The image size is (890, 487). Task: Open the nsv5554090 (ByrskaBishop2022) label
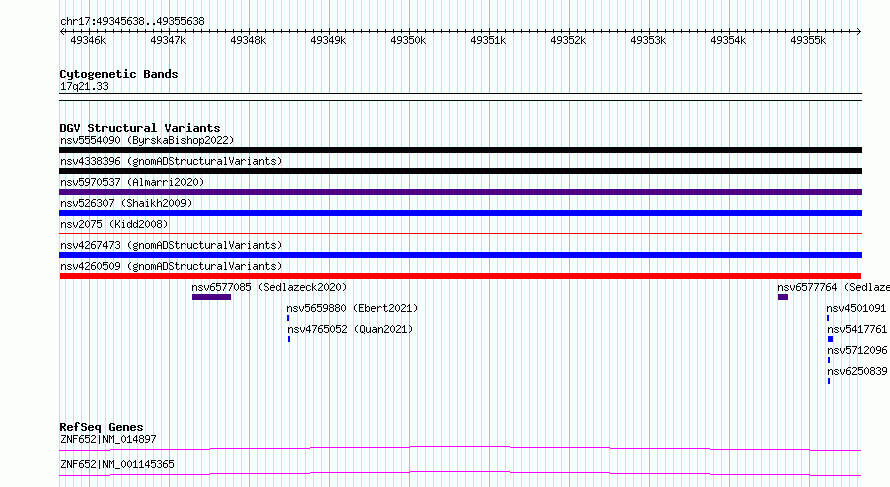tap(147, 140)
